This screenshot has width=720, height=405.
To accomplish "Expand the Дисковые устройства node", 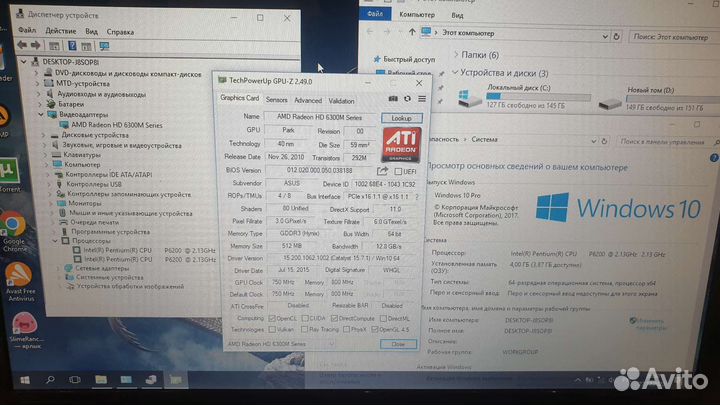I will (44, 135).
